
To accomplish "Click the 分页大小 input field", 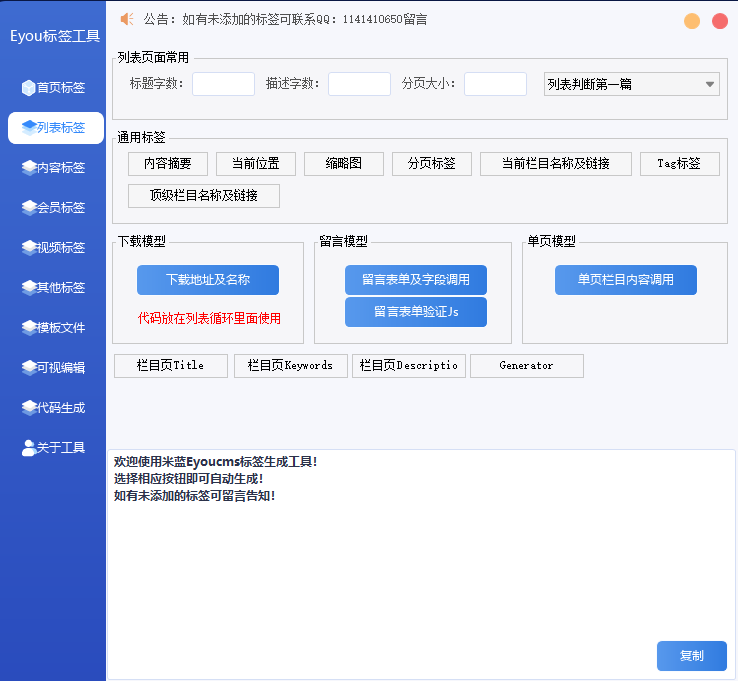I will tap(496, 84).
